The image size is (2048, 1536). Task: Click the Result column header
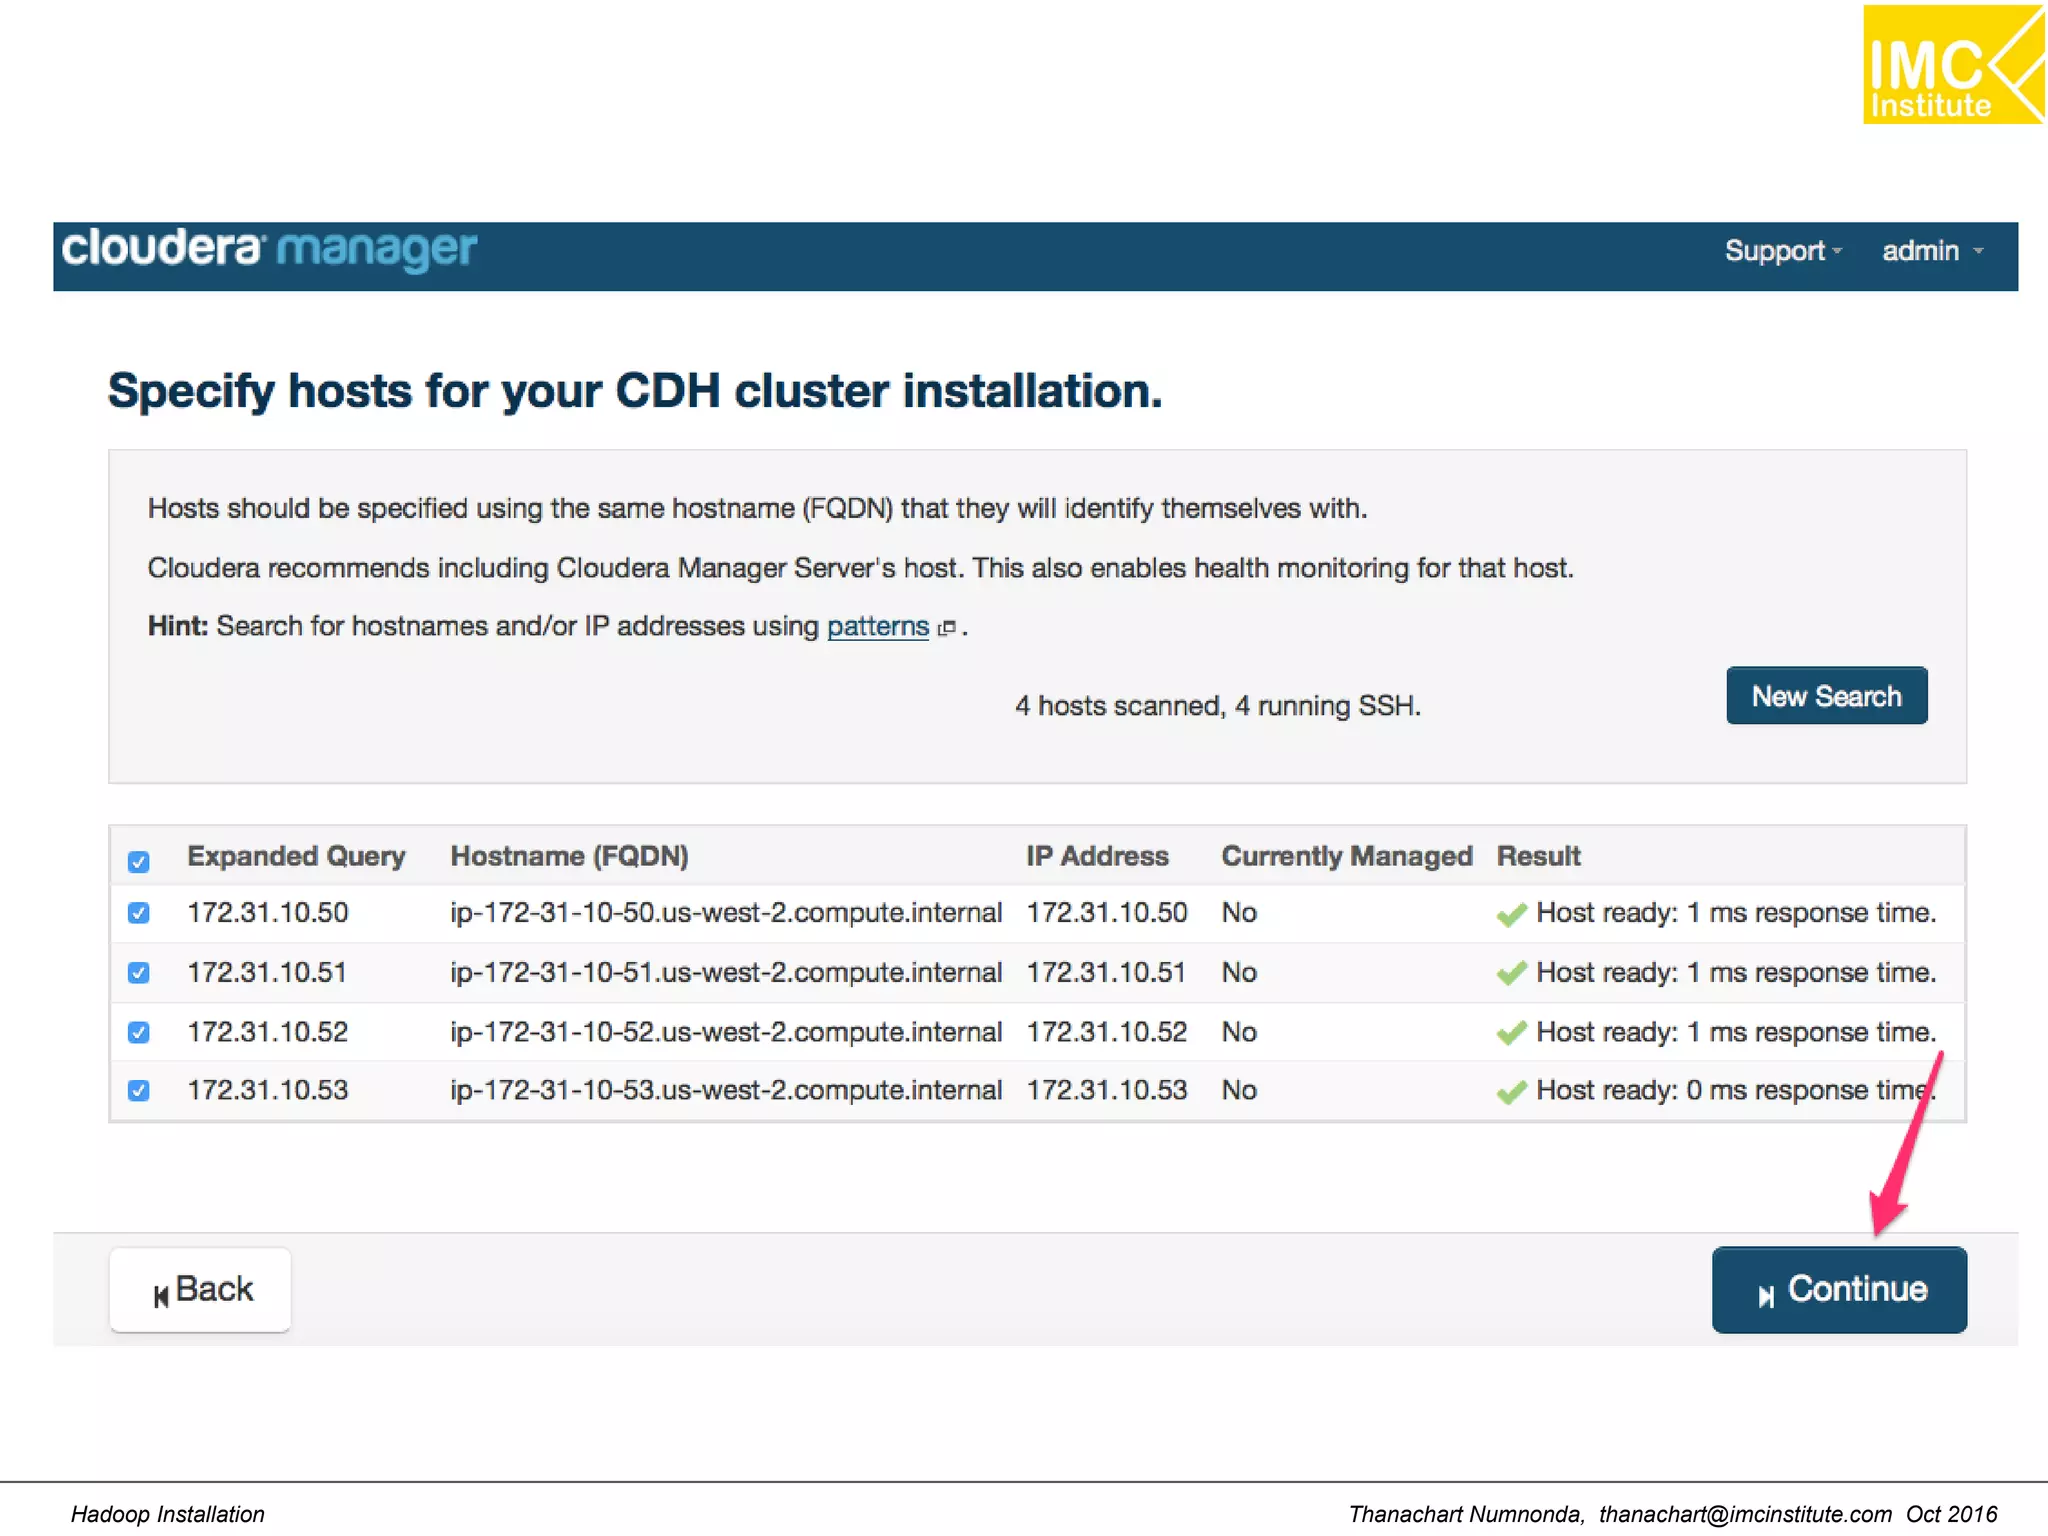(1538, 856)
